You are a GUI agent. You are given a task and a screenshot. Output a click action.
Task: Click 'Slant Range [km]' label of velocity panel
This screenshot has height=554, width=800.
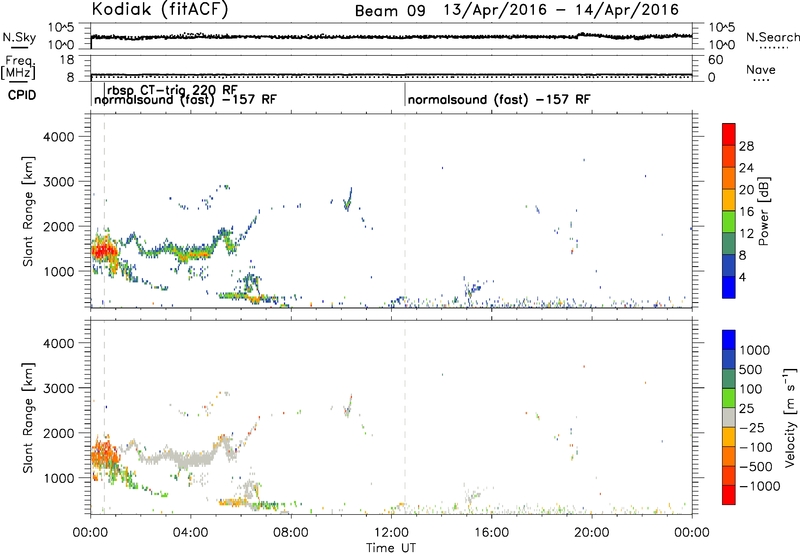point(28,418)
